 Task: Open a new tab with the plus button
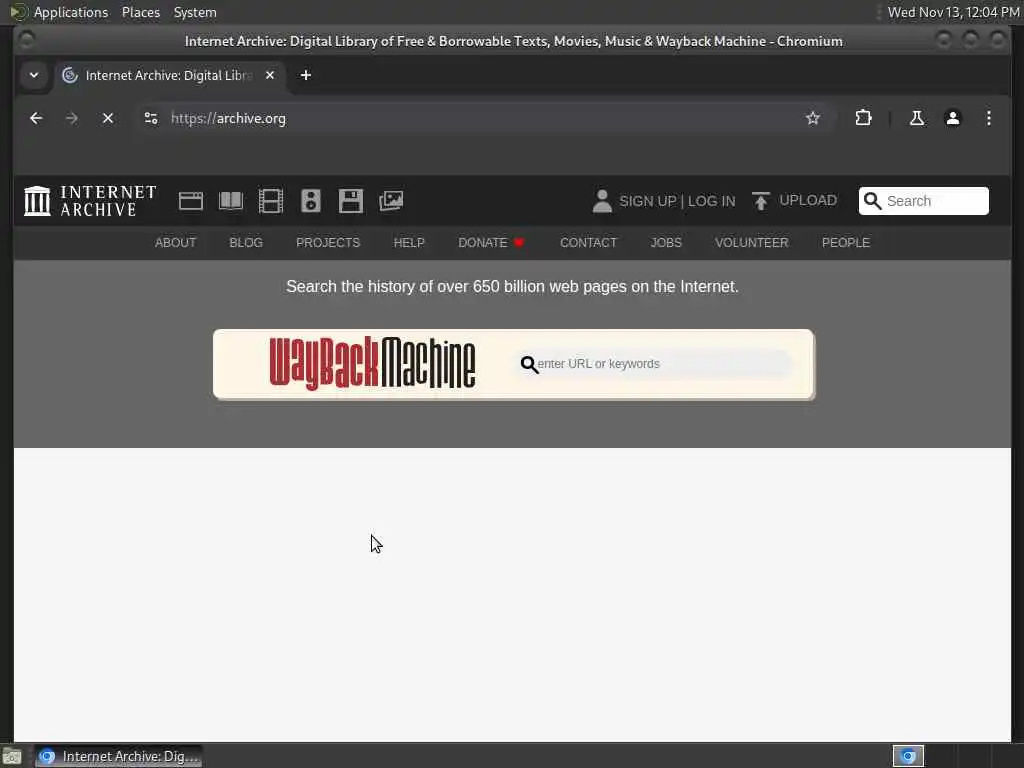pyautogui.click(x=306, y=75)
